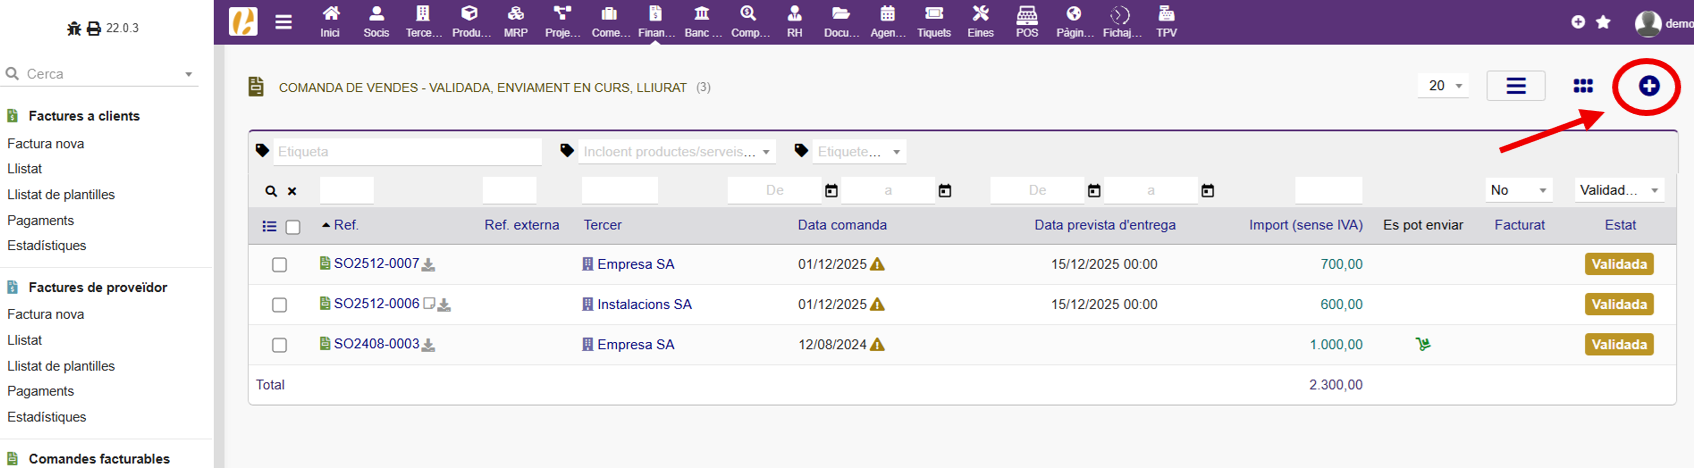
Task: Open the 20 rows-per-page dropdown
Action: 1443,86
